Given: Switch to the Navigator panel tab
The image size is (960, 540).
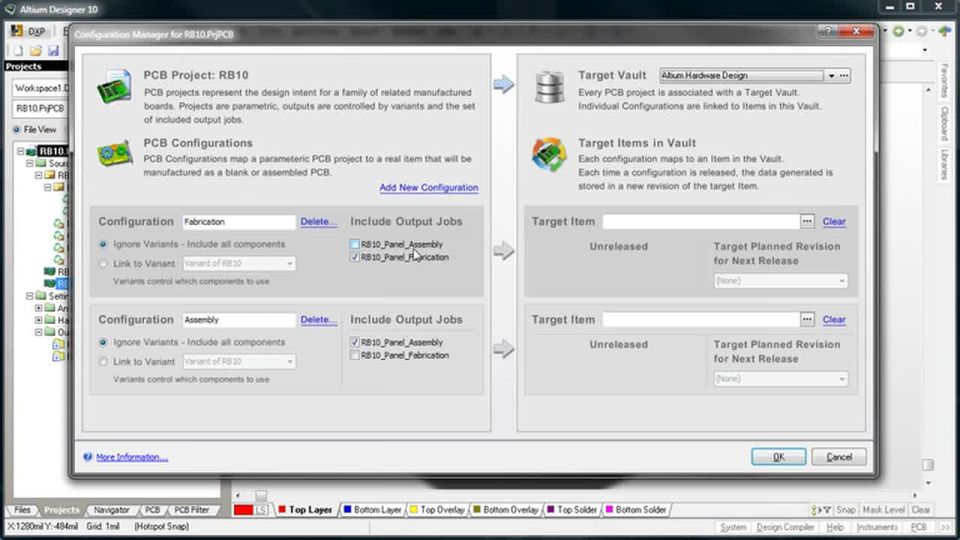Looking at the screenshot, I should 111,509.
